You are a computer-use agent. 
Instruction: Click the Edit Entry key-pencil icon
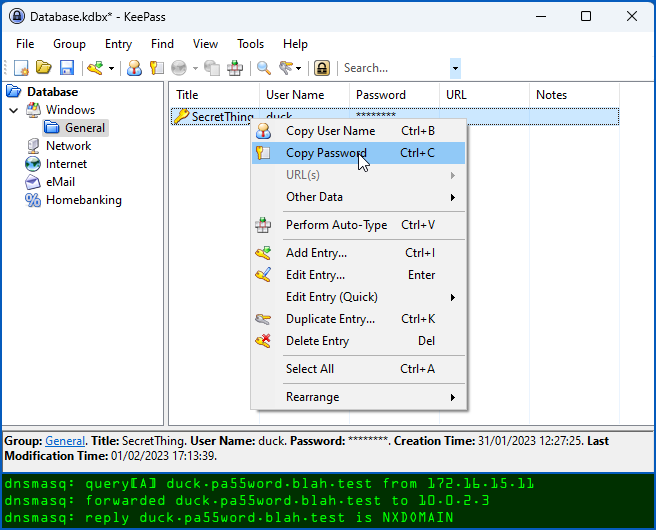pyautogui.click(x=263, y=275)
